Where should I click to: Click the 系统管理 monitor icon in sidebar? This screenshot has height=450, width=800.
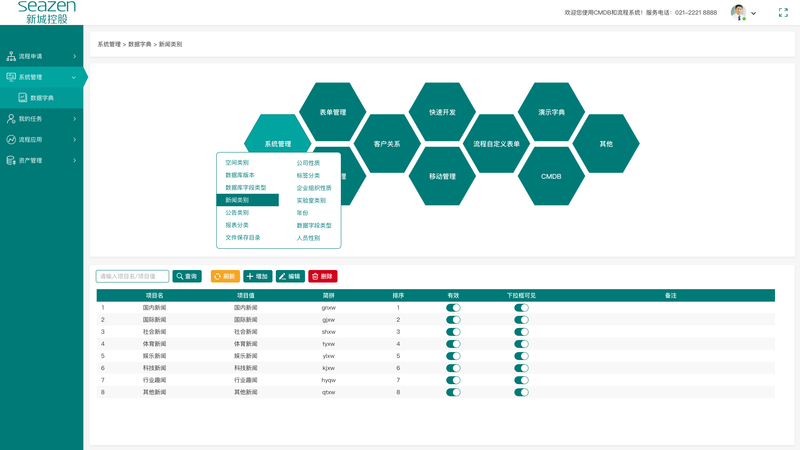[x=11, y=77]
